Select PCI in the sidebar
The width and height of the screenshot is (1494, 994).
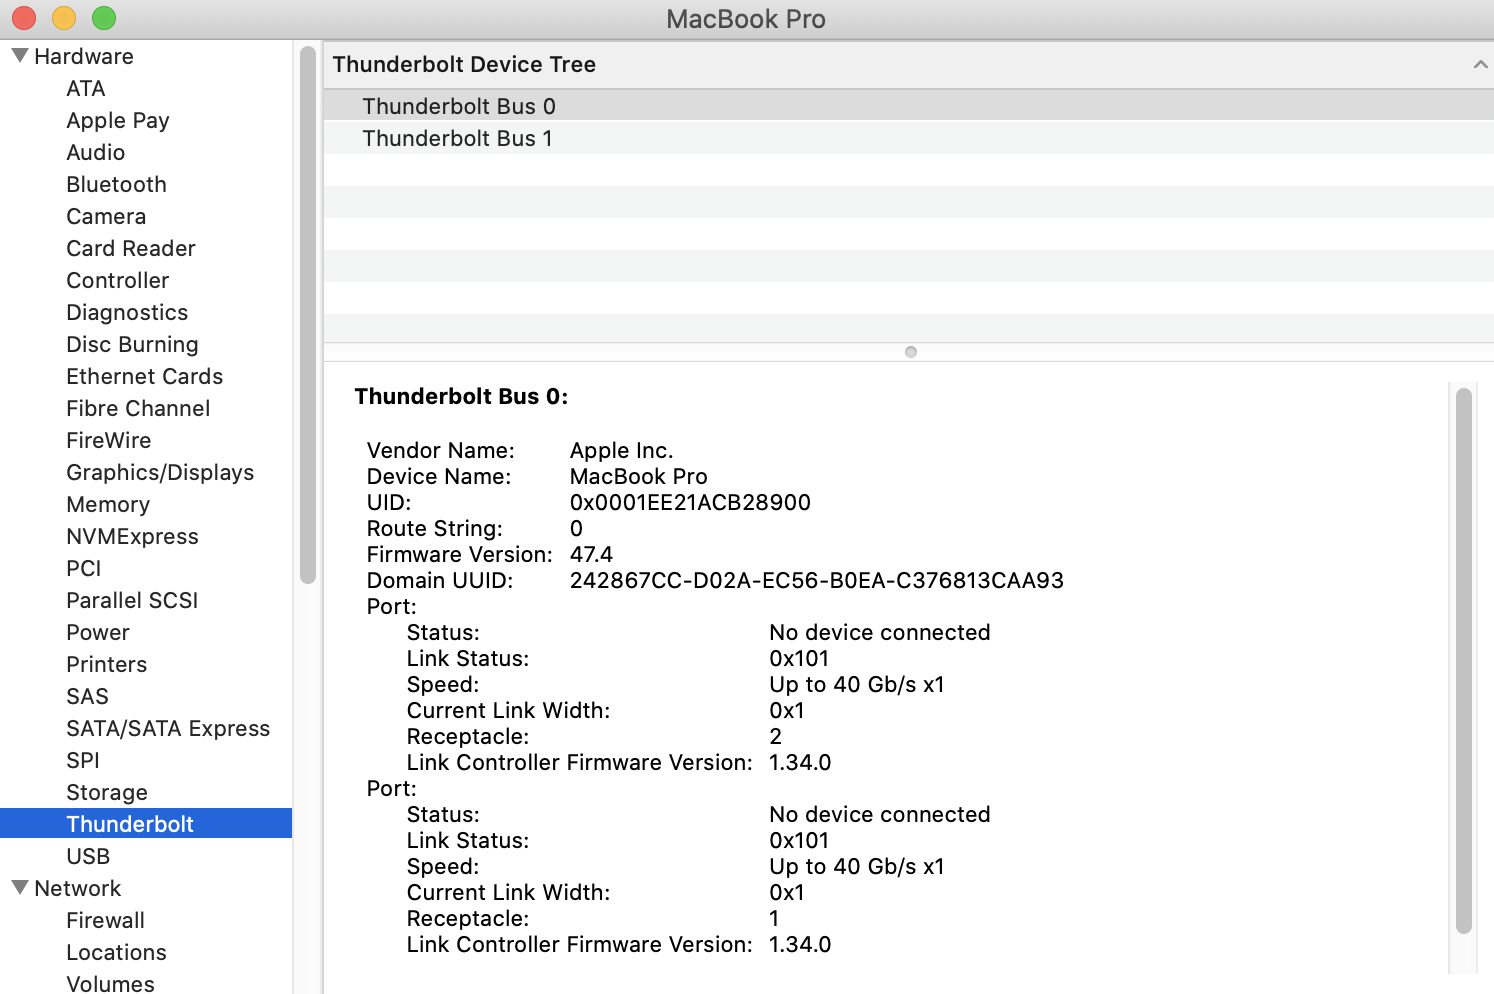click(x=84, y=568)
